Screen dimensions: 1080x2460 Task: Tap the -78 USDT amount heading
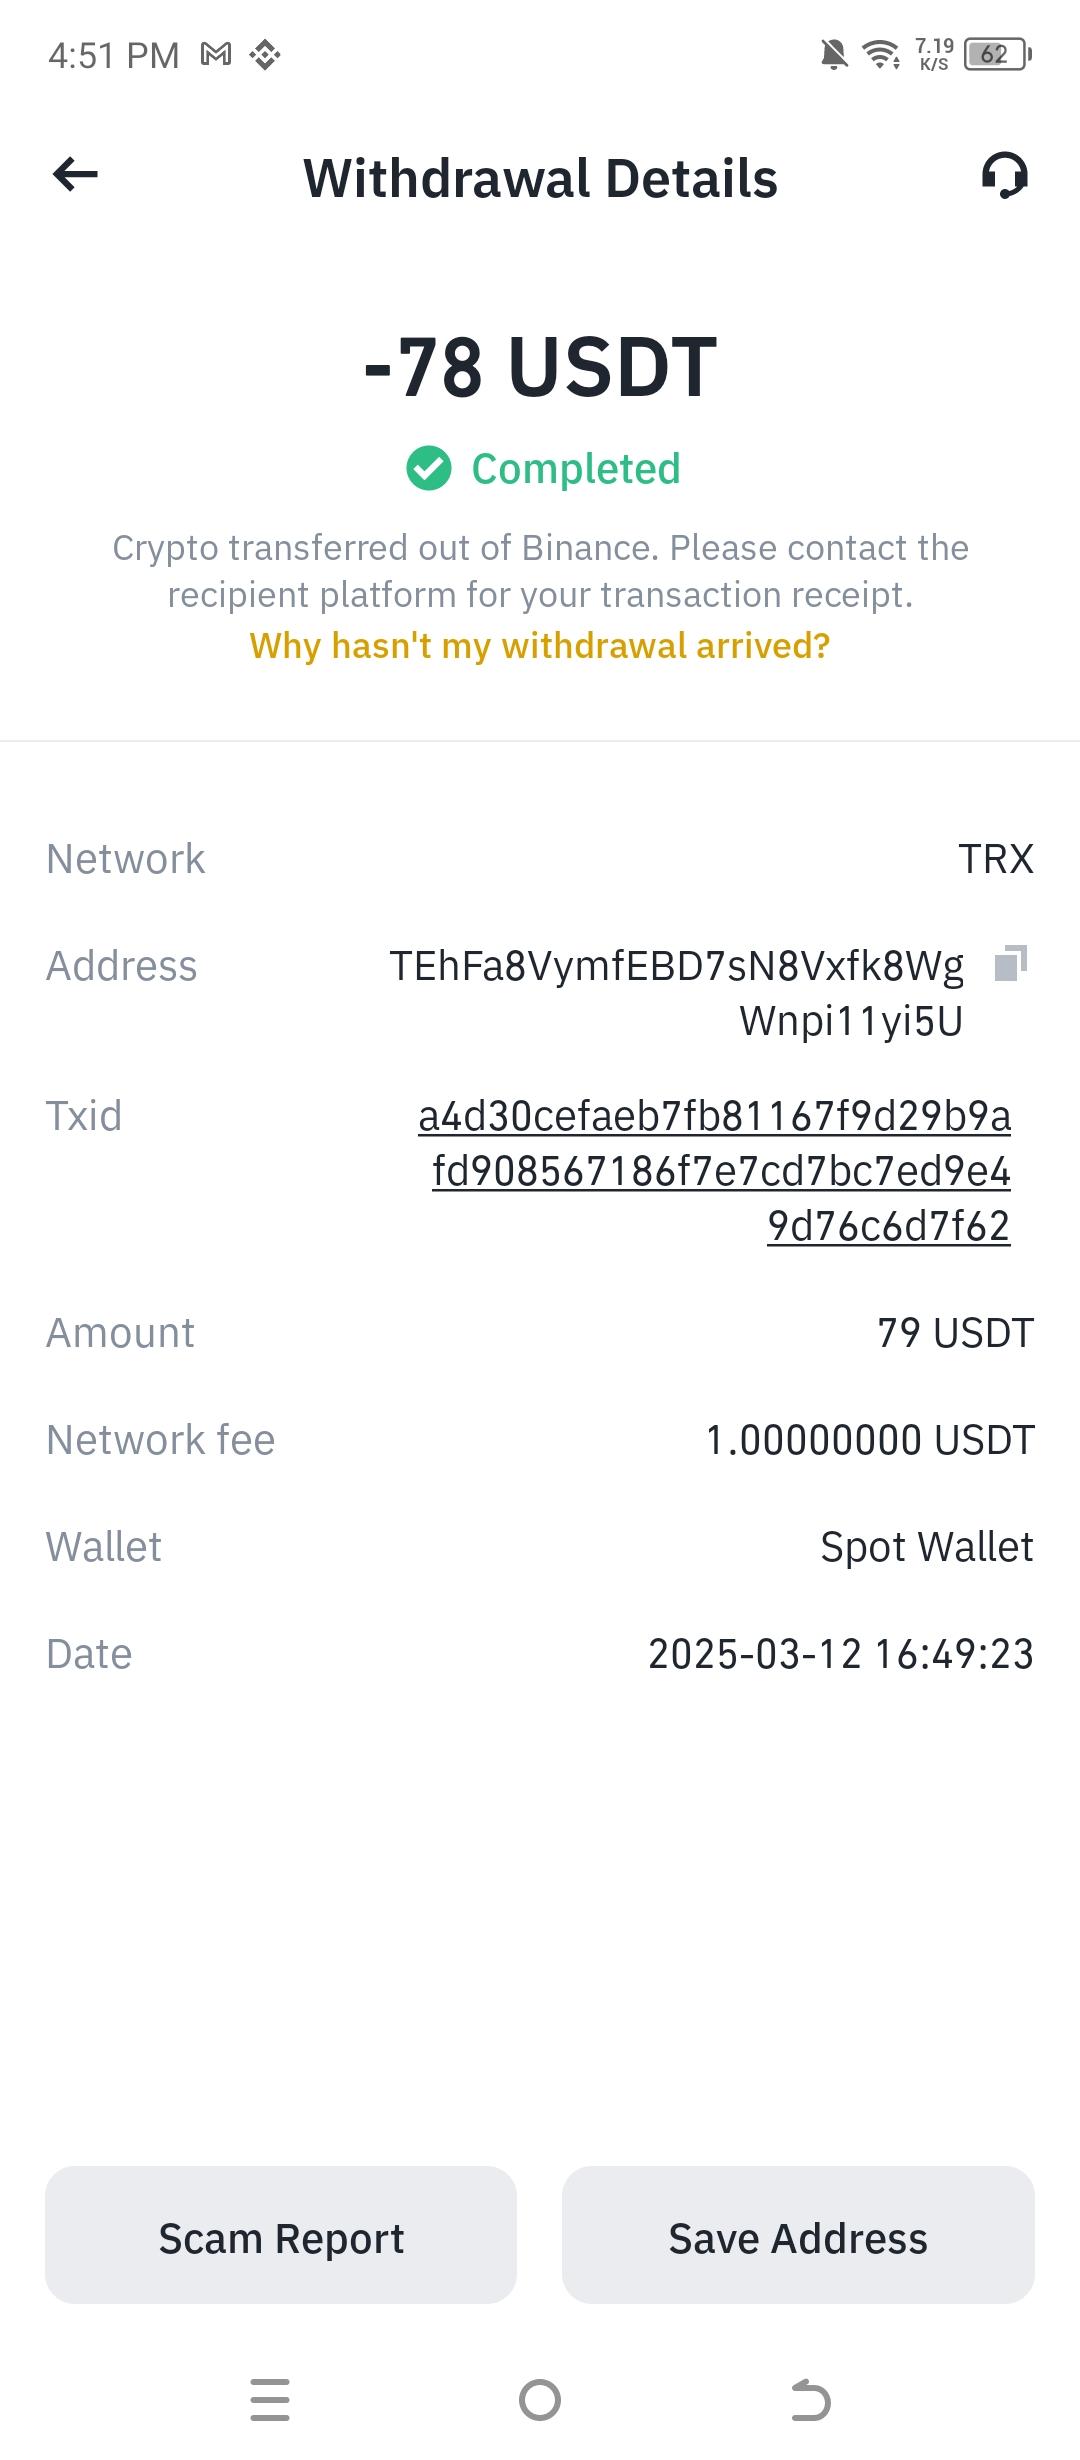540,367
